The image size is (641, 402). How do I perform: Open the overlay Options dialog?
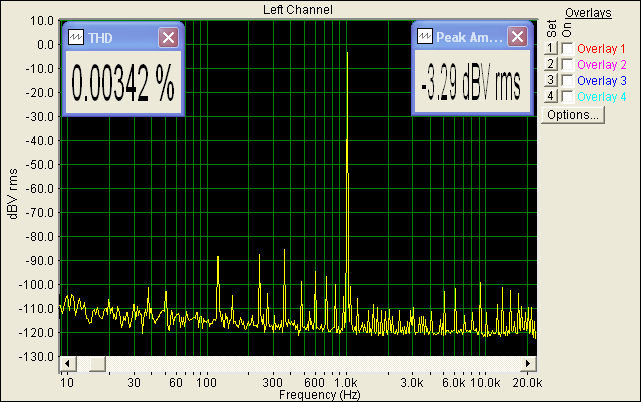(573, 115)
